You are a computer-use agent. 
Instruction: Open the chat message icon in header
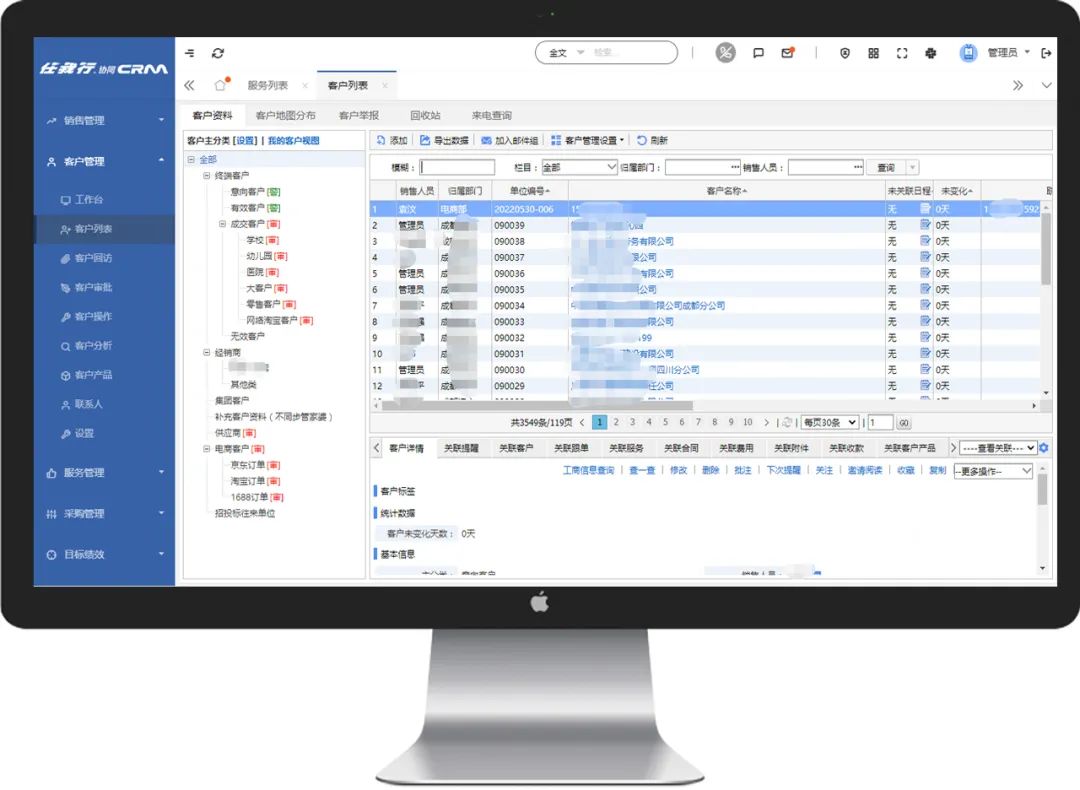pos(758,54)
